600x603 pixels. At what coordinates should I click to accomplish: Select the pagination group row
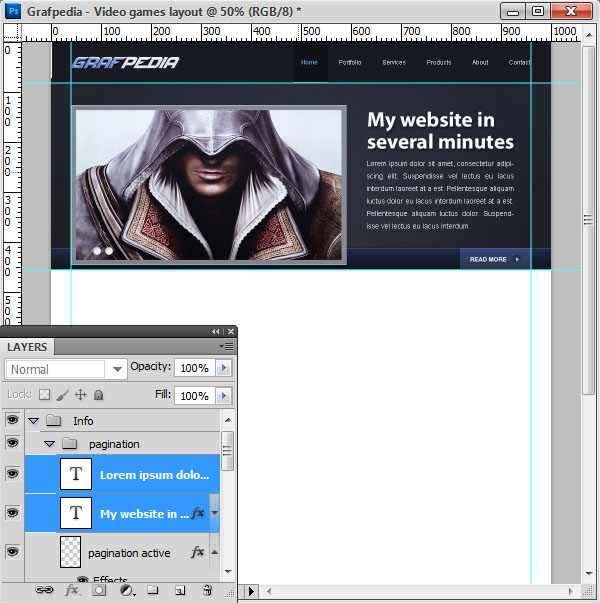(x=123, y=443)
